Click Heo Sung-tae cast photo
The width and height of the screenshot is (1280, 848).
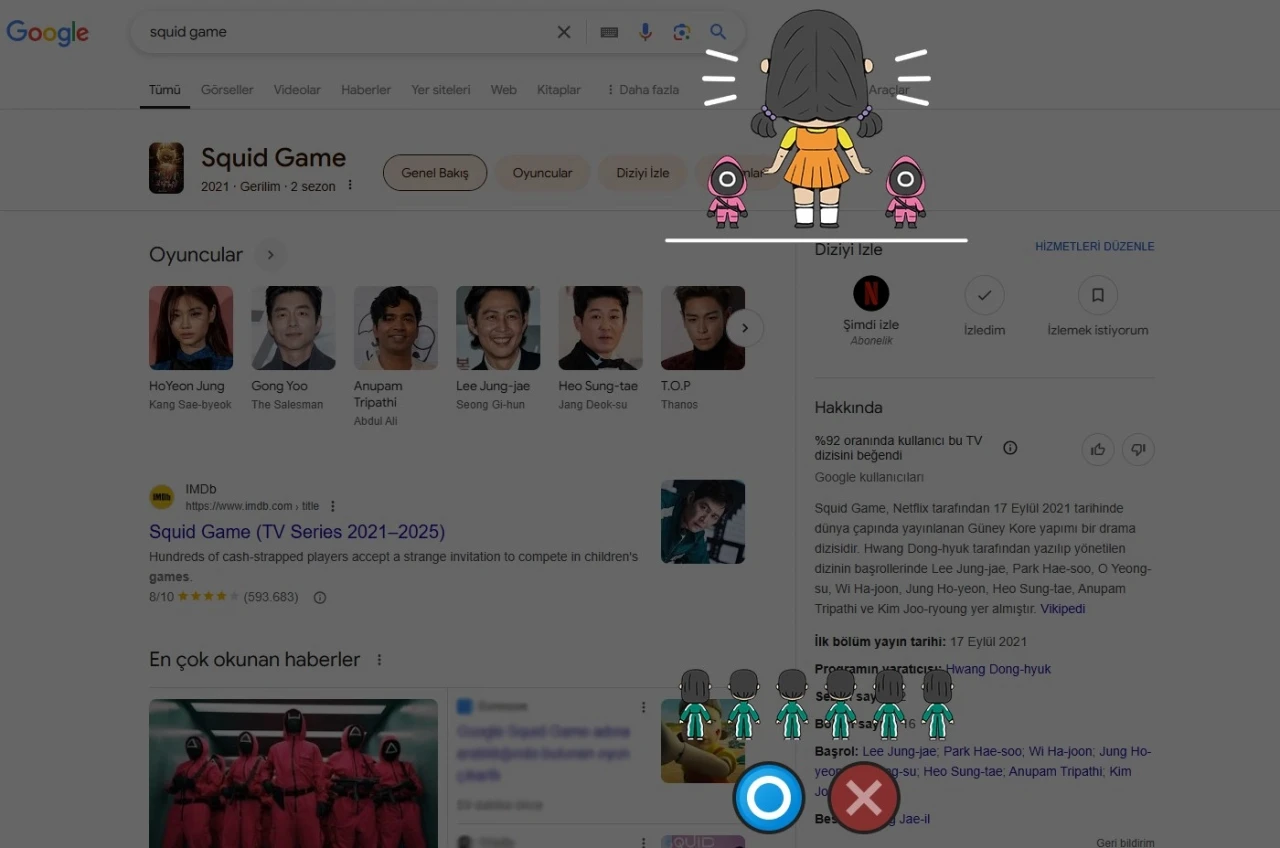pyautogui.click(x=600, y=328)
